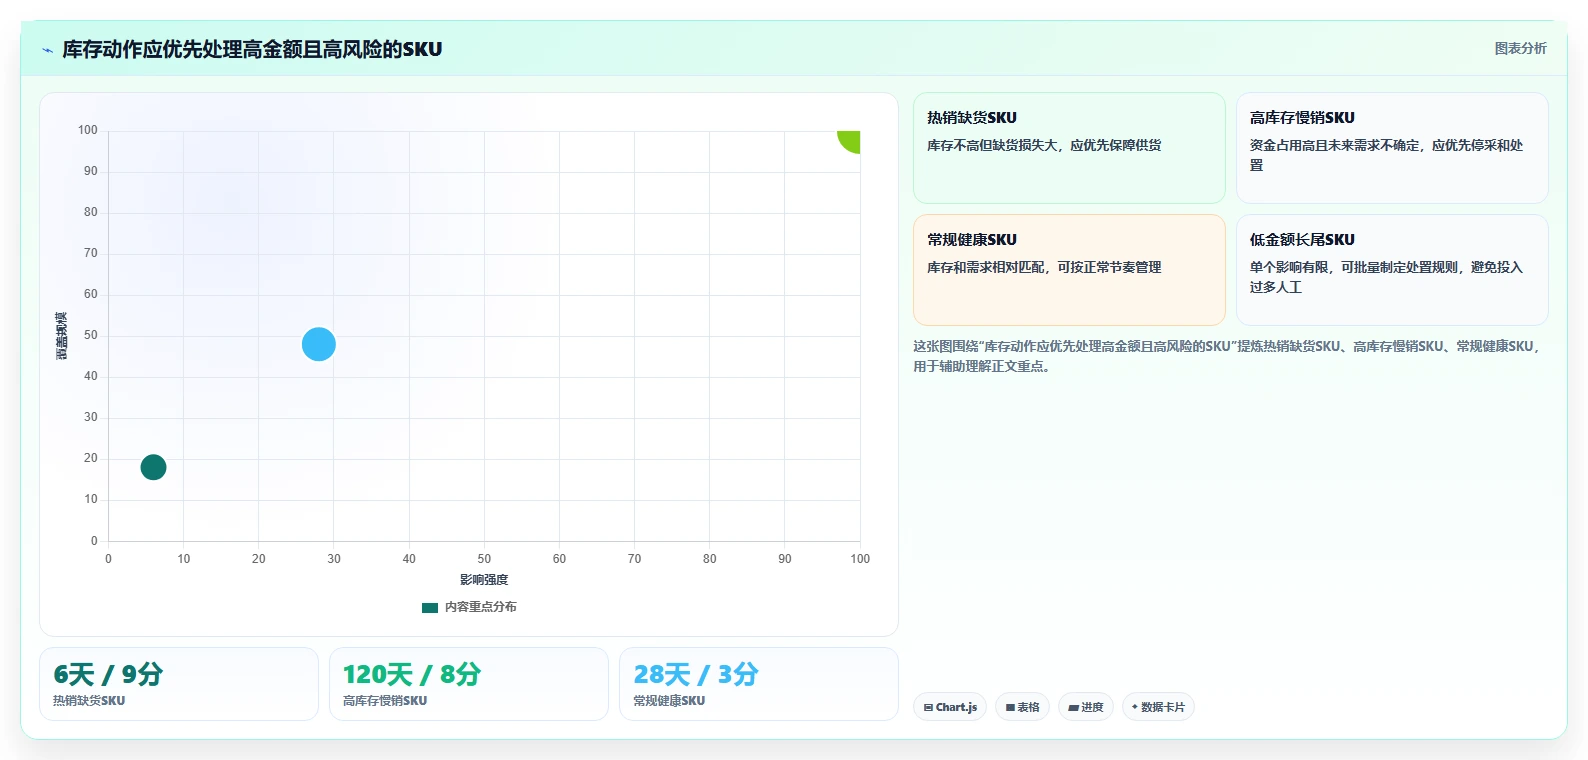Click the 热销缺货SKU label under 6天
1588x760 pixels.
[89, 701]
